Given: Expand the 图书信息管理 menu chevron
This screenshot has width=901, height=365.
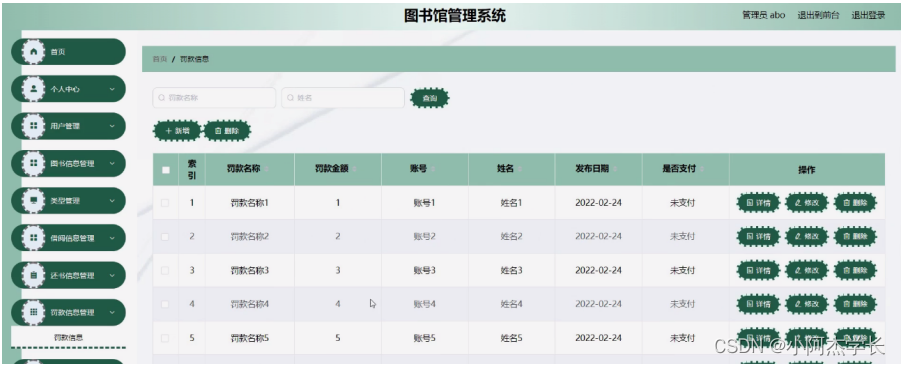Looking at the screenshot, I should pyautogui.click(x=112, y=163).
